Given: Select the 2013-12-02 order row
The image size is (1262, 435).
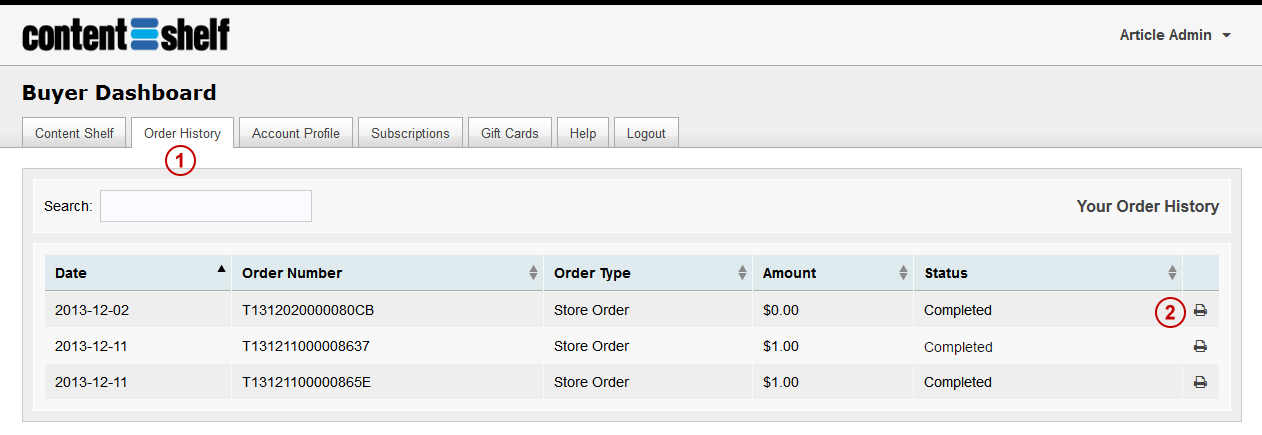Looking at the screenshot, I should pos(92,311).
